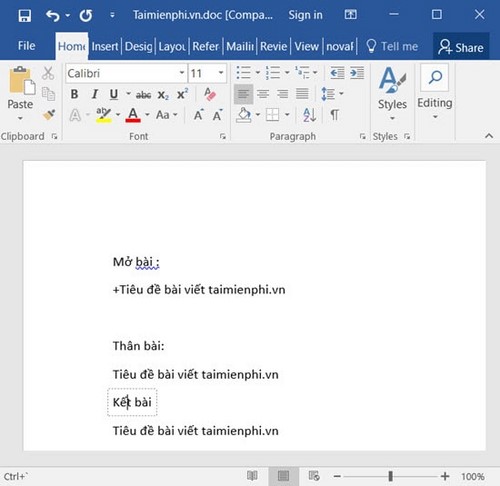
Task: Apply numbered list
Action: coord(272,72)
